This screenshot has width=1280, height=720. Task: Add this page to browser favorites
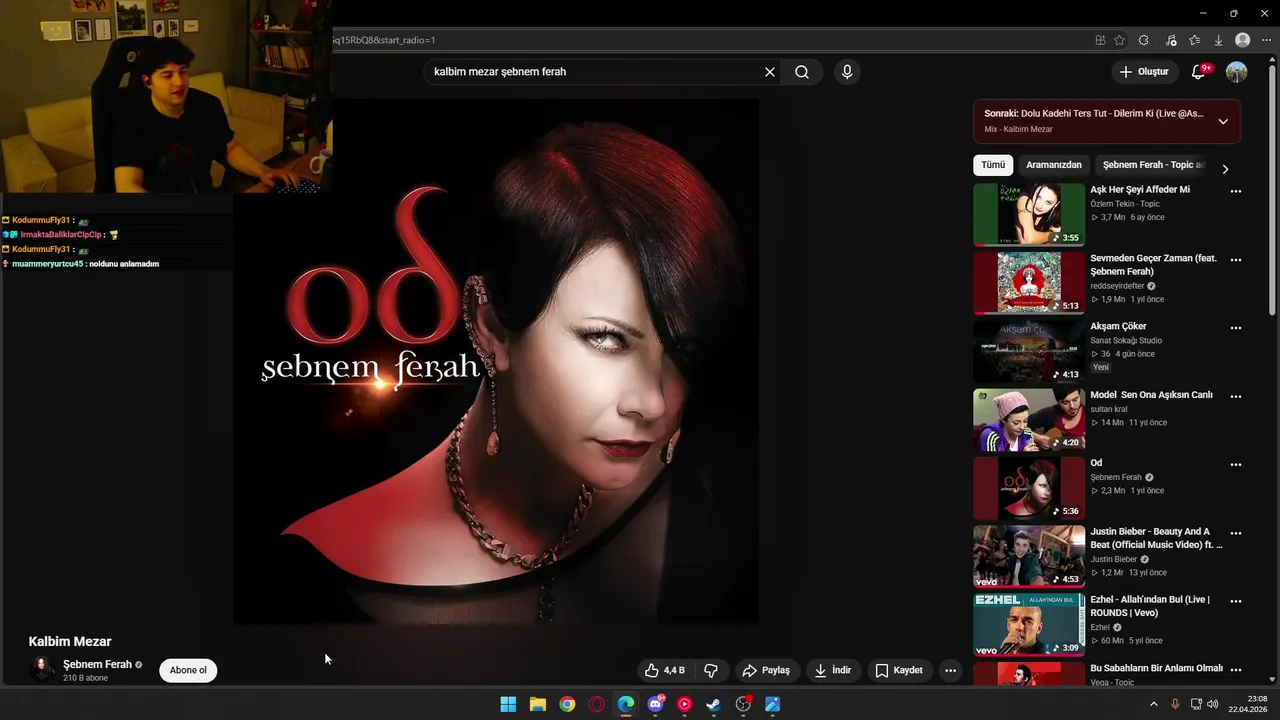[x=1120, y=40]
